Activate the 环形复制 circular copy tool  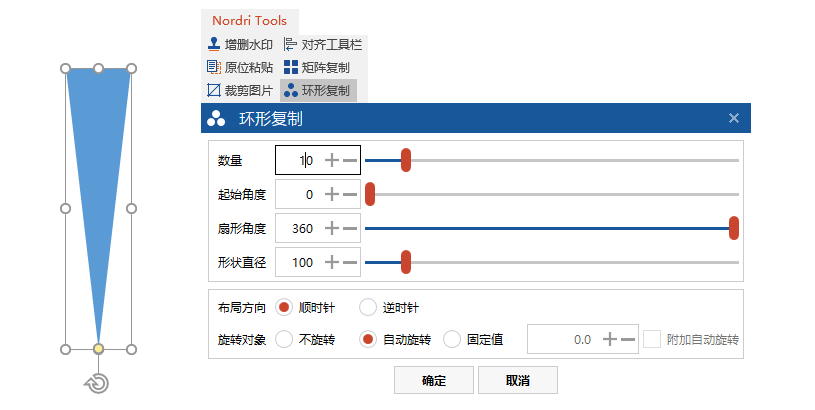click(318, 90)
